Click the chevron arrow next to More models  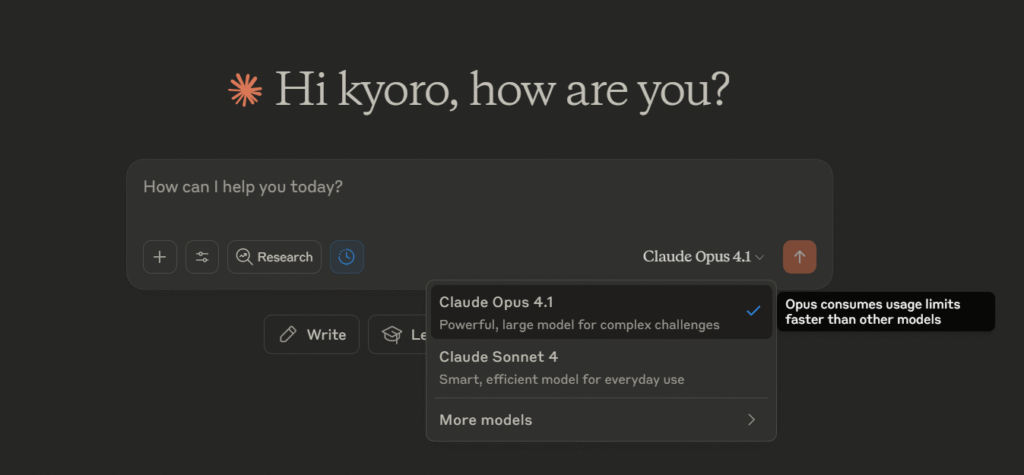coord(752,419)
